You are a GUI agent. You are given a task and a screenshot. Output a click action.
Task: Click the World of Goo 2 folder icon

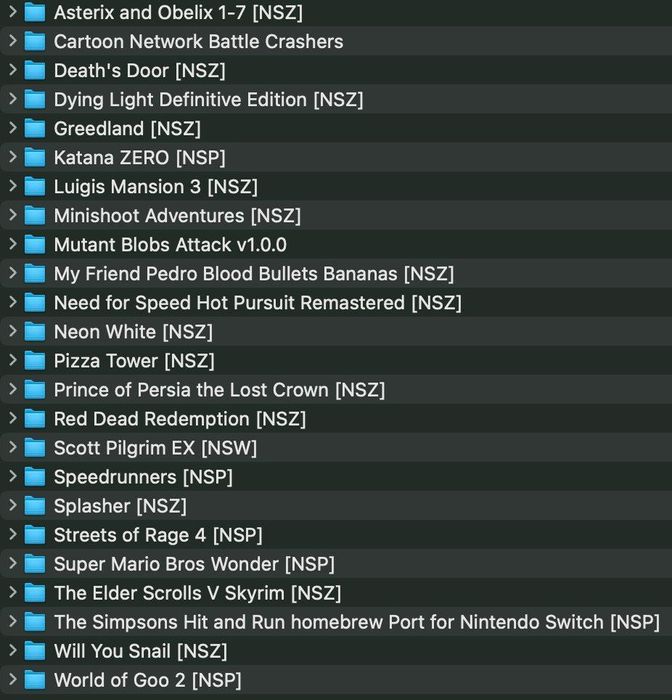[35, 680]
